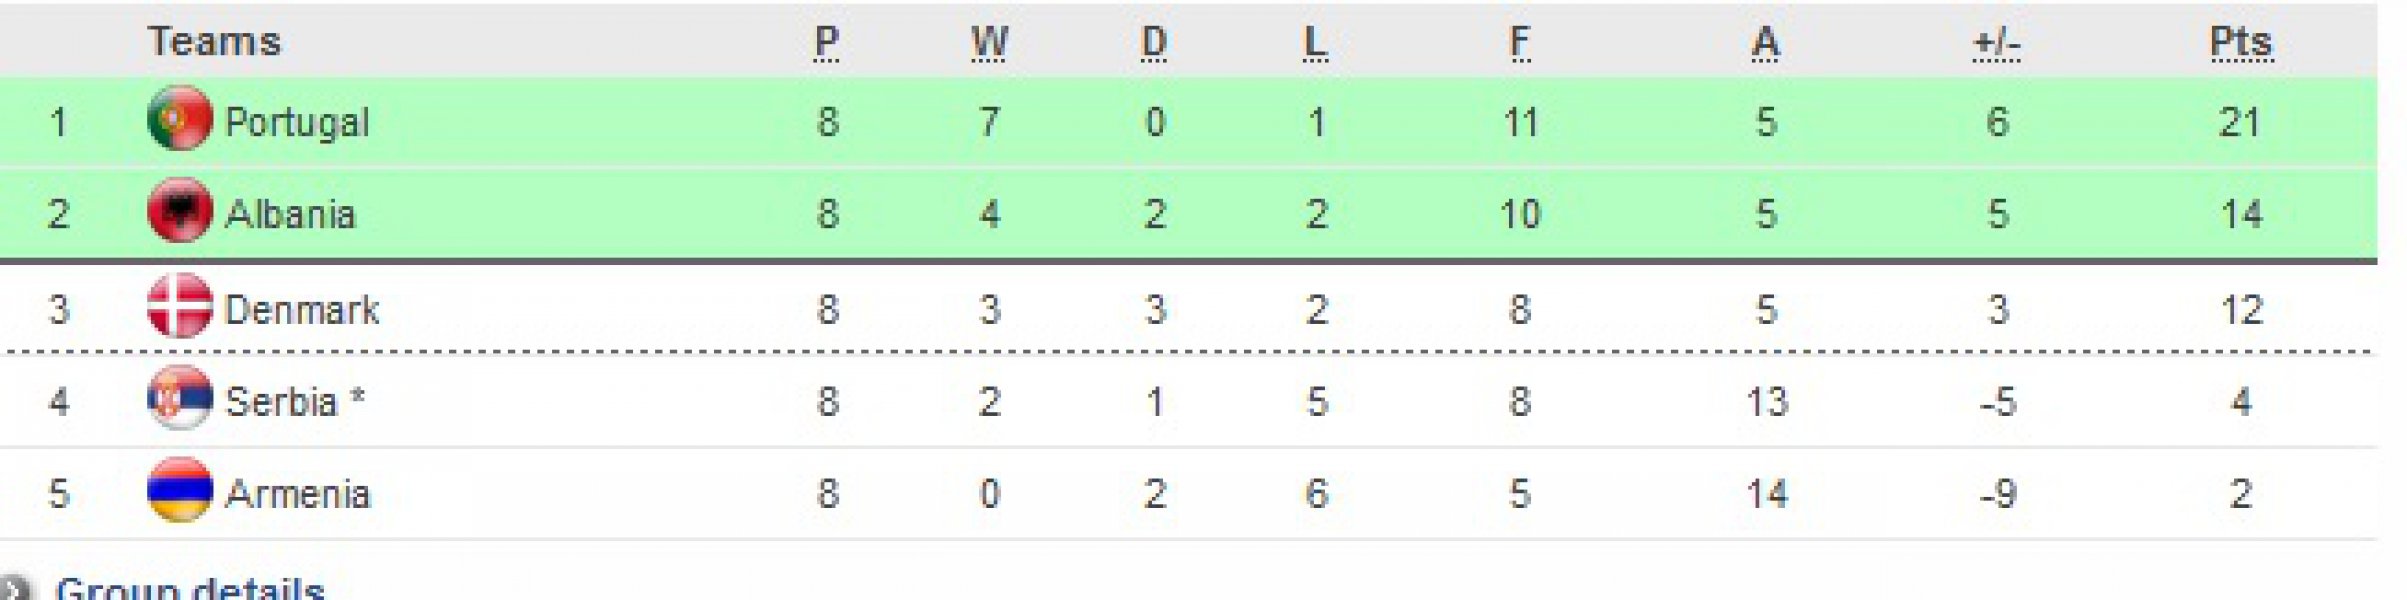
Task: Open the Albania team link
Action: click(290, 214)
